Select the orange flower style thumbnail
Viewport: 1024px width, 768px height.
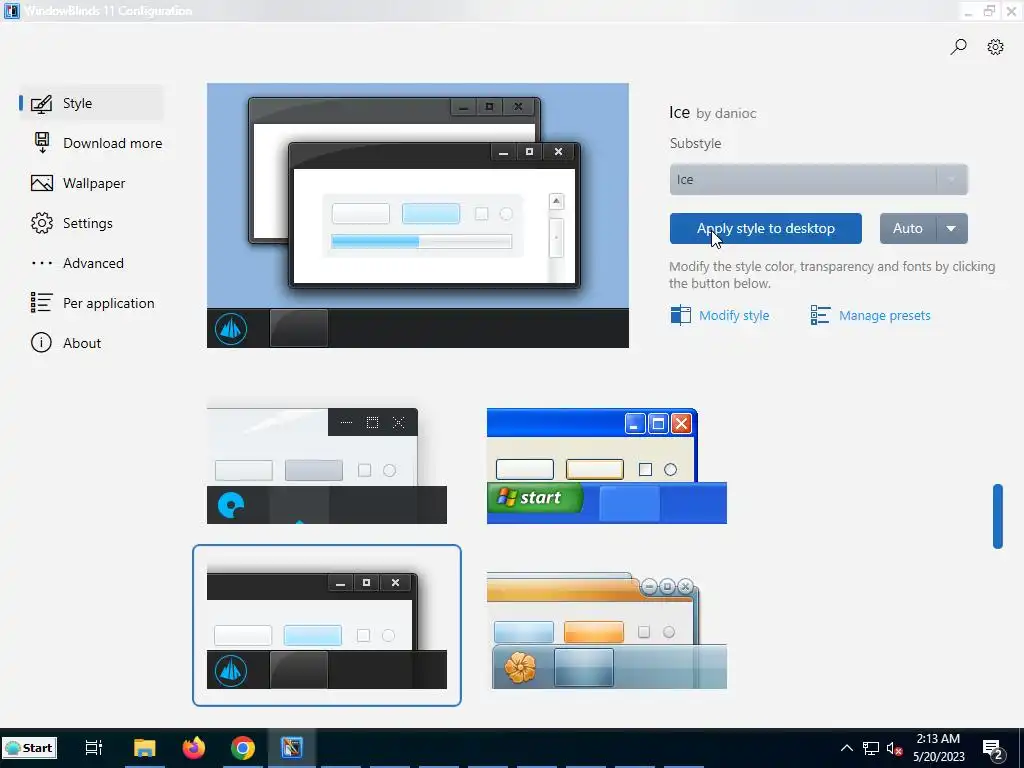pos(607,630)
